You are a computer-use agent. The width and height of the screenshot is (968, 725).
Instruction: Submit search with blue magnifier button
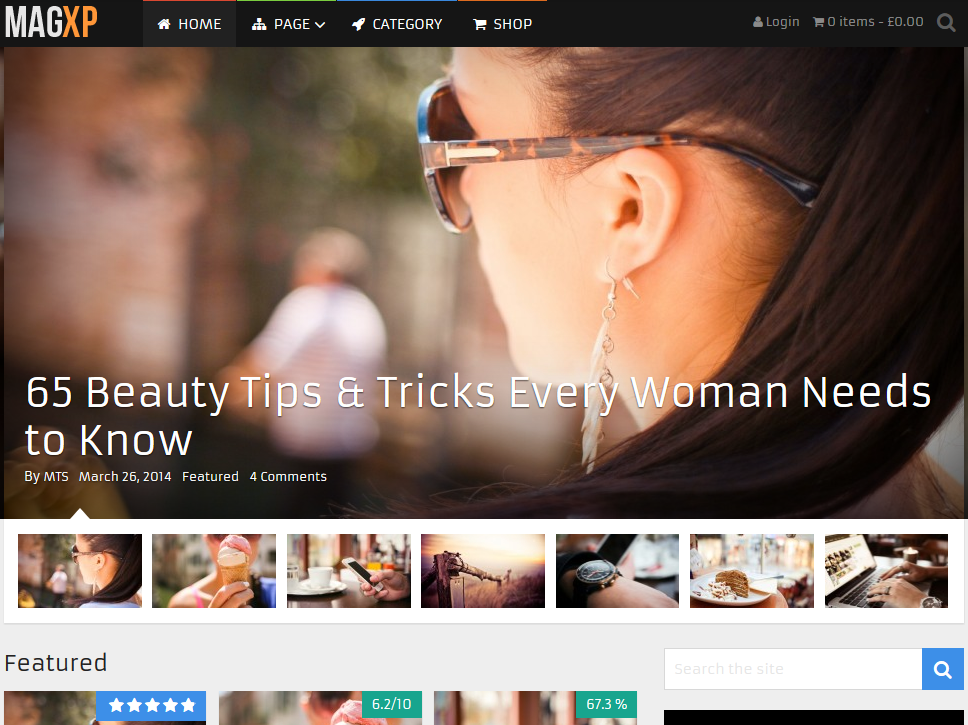pos(943,669)
